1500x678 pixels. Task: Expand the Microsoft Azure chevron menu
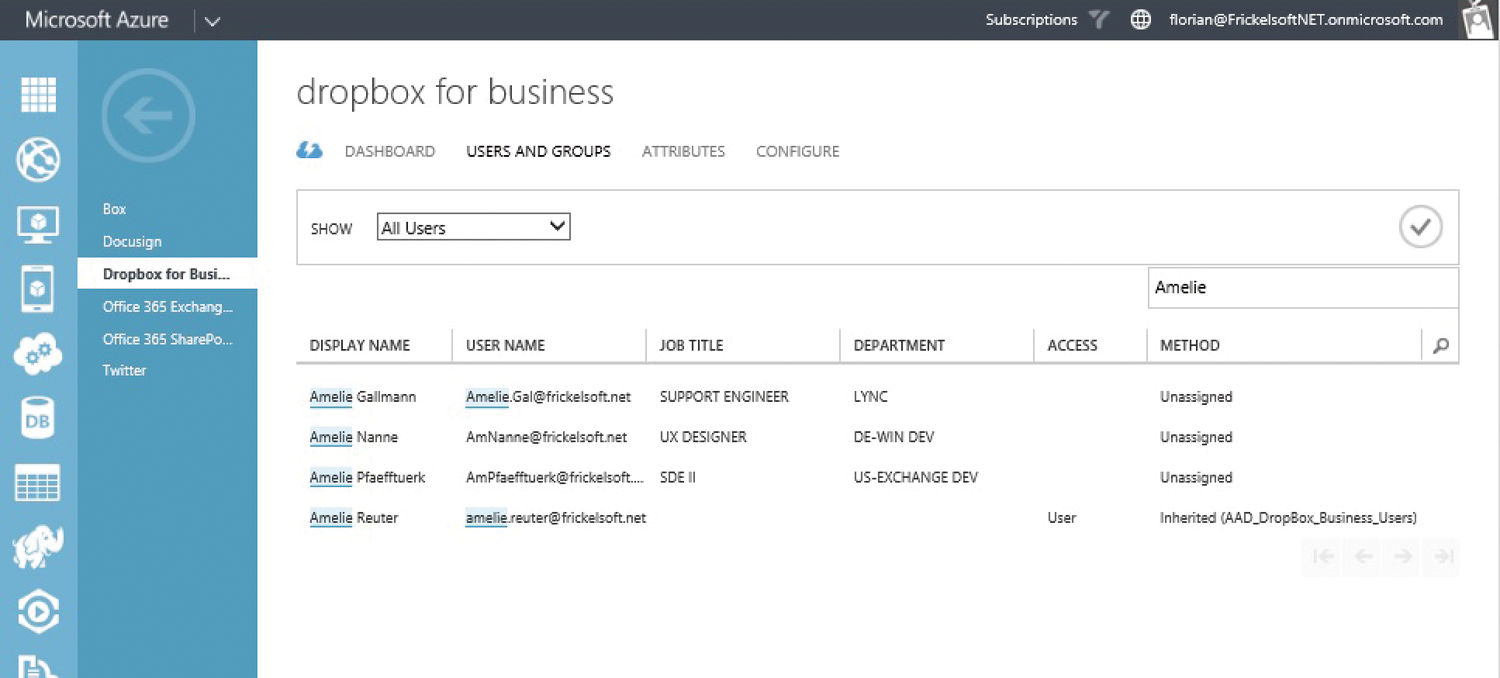point(211,20)
